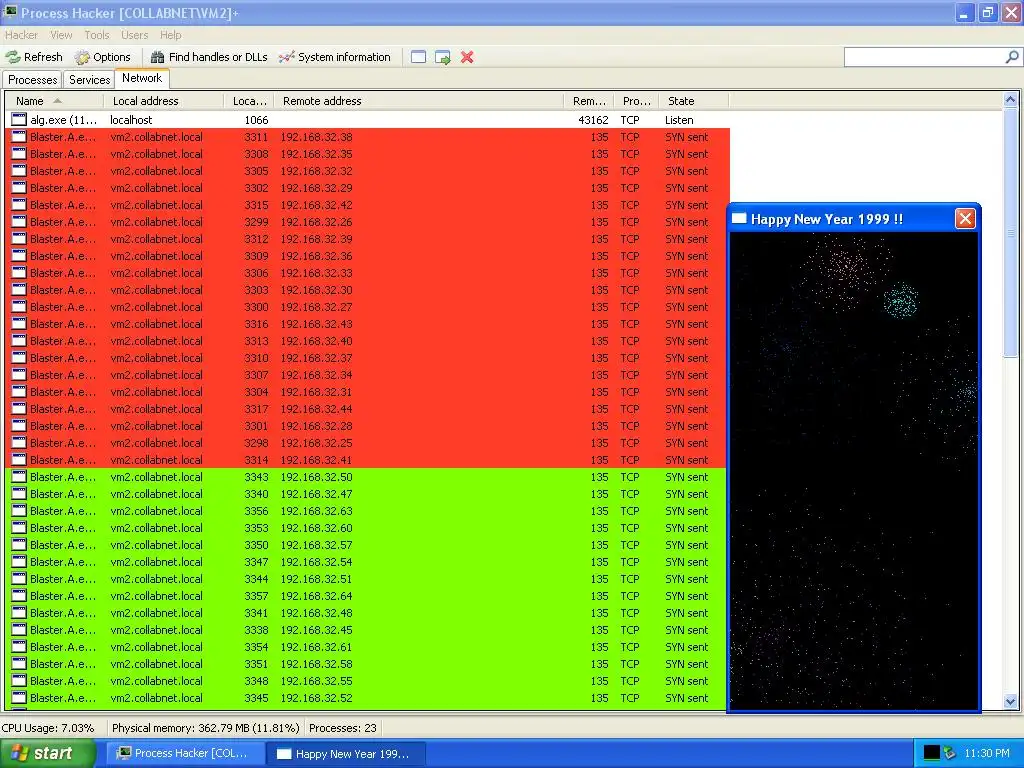Image resolution: width=1024 pixels, height=768 pixels.
Task: Click Blaster icon for remote 192.168.32.63
Action: tap(19, 510)
